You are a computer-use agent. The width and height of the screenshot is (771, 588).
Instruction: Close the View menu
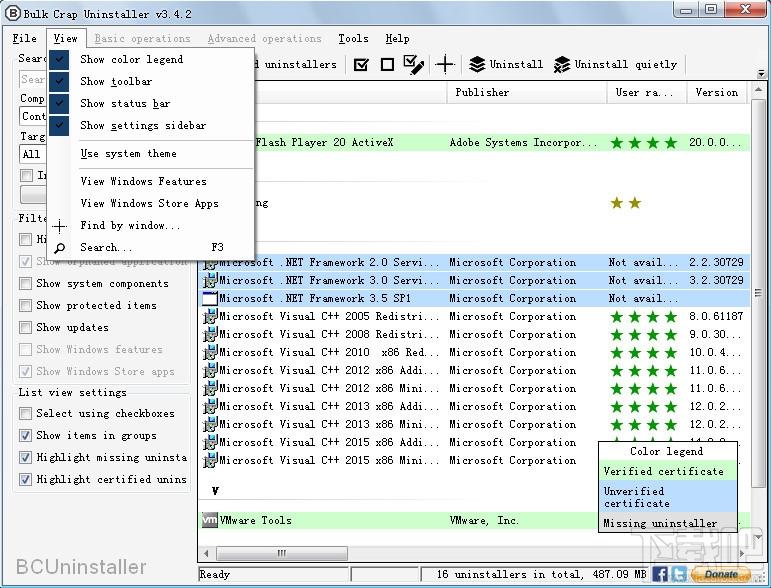pos(65,38)
